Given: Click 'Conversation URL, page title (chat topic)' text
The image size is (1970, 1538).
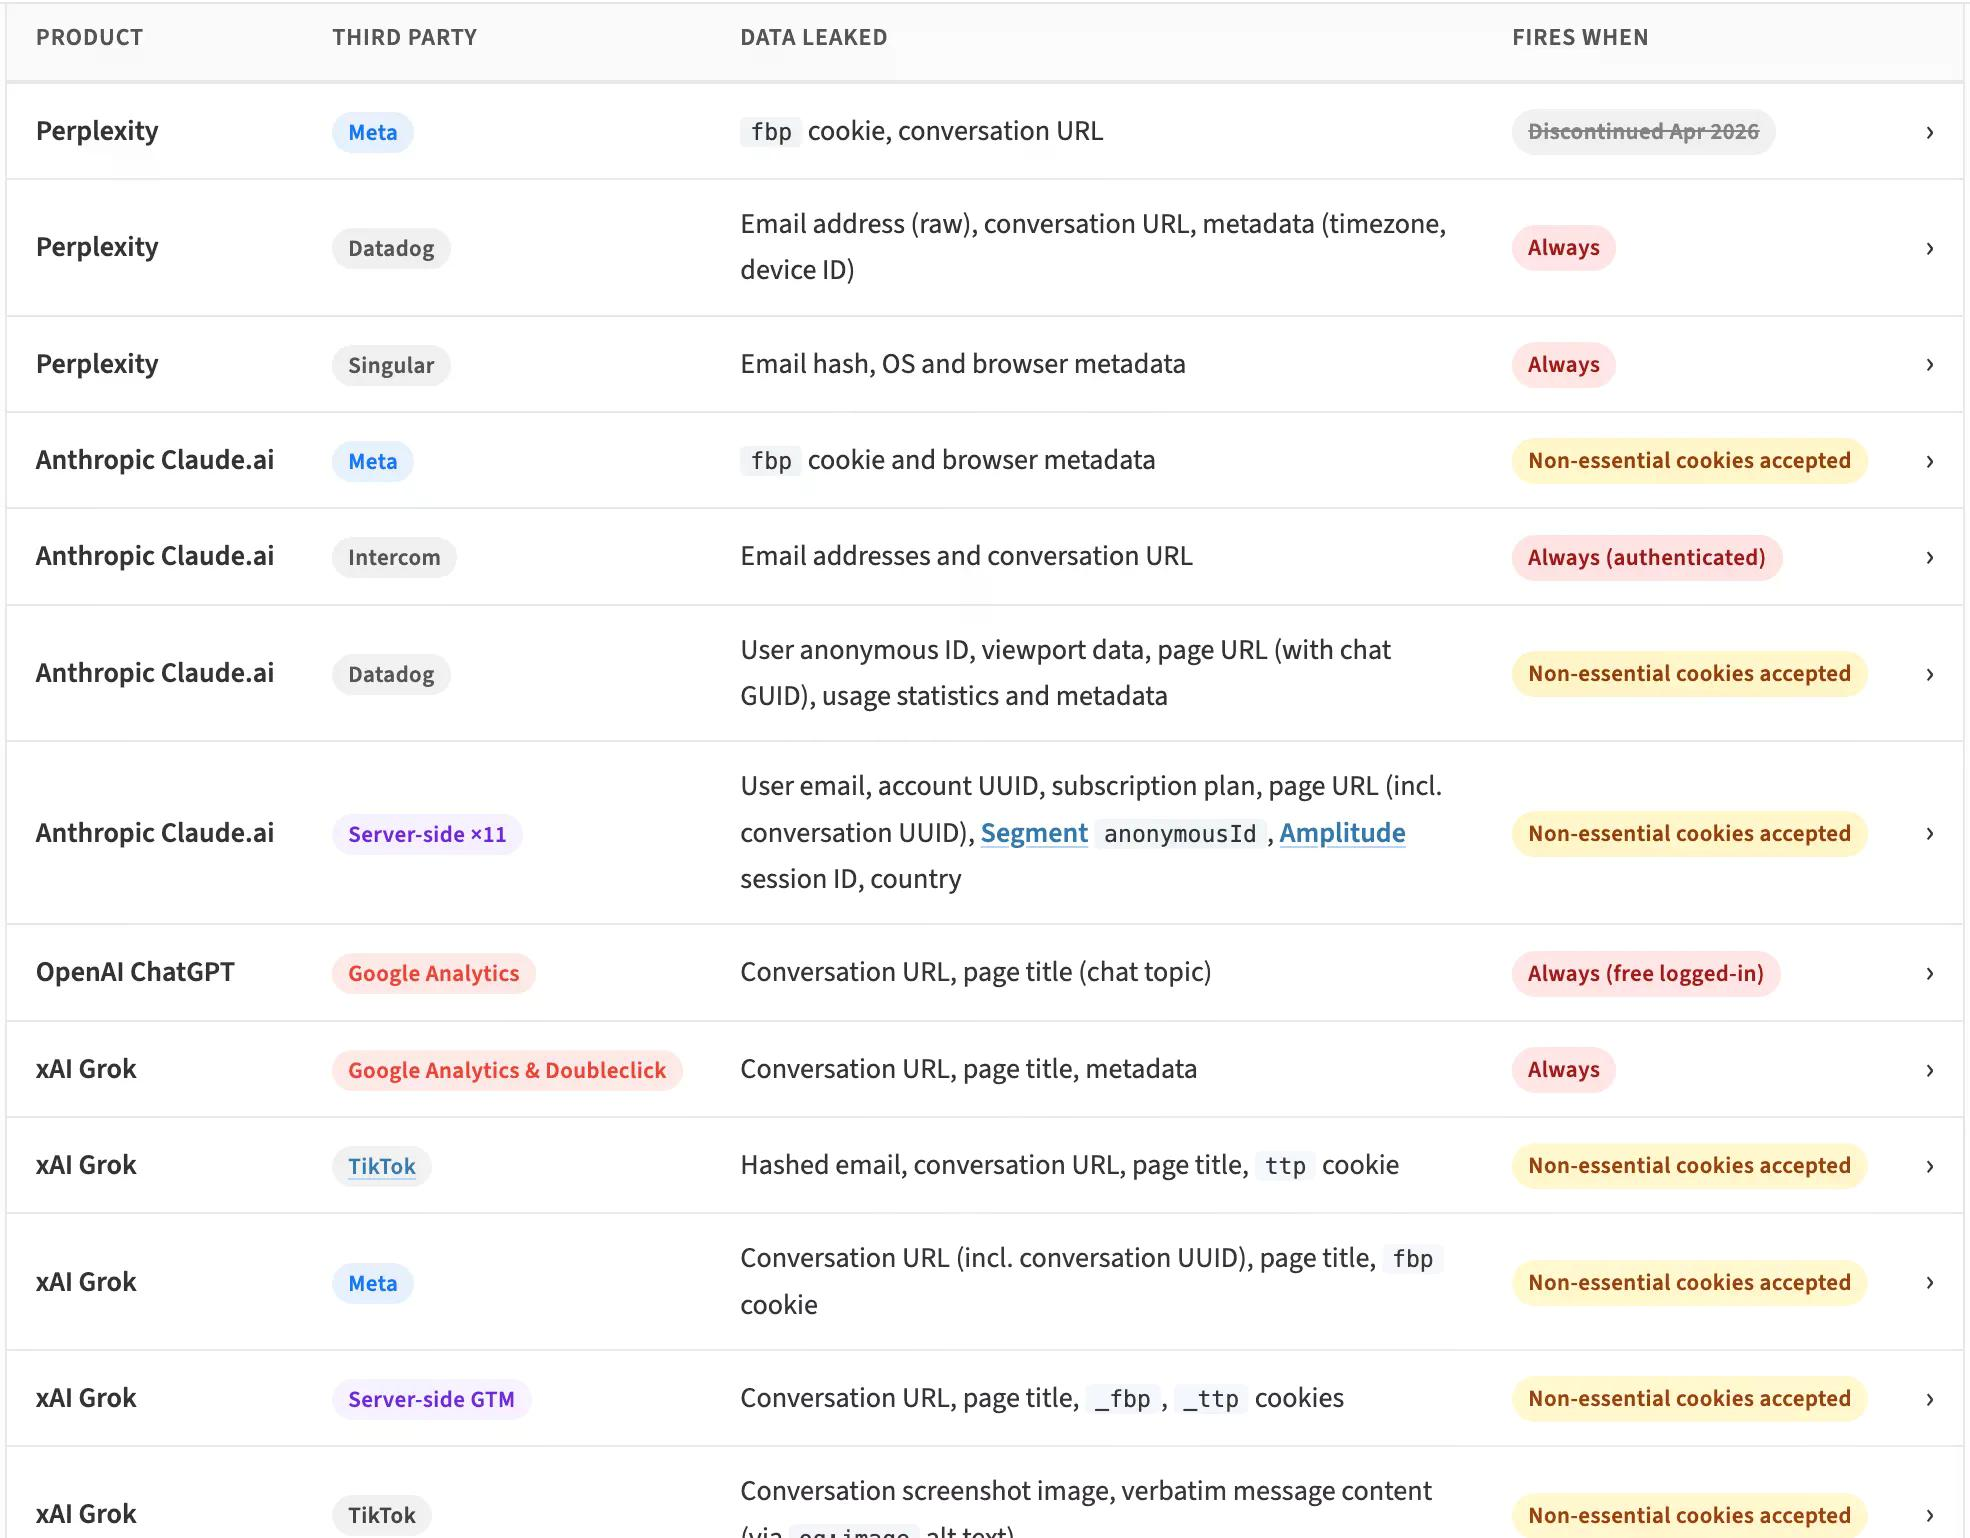Looking at the screenshot, I should (x=975, y=972).
